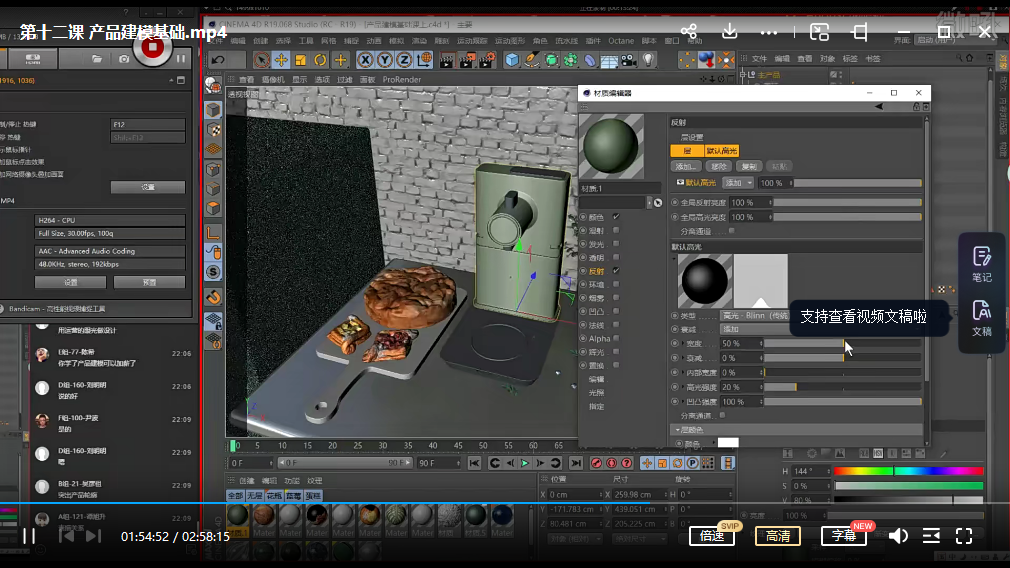1010x568 pixels.
Task: Enable the 分离通道 checkbox under 全局高光亮度
Action: click(732, 231)
